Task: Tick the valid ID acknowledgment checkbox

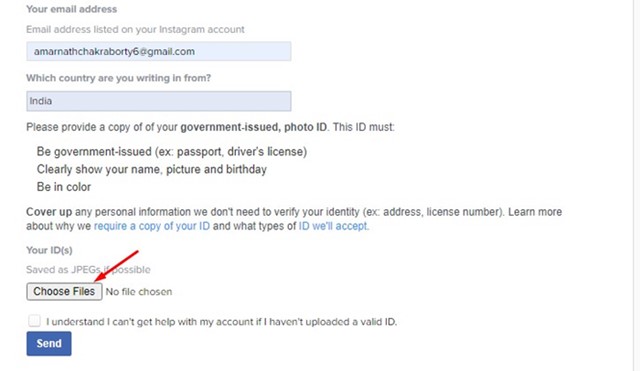Action: pyautogui.click(x=35, y=321)
